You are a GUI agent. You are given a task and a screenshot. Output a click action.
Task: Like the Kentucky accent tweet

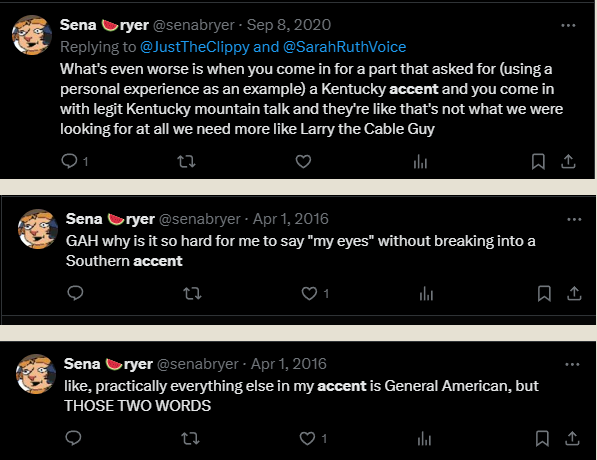[x=303, y=161]
